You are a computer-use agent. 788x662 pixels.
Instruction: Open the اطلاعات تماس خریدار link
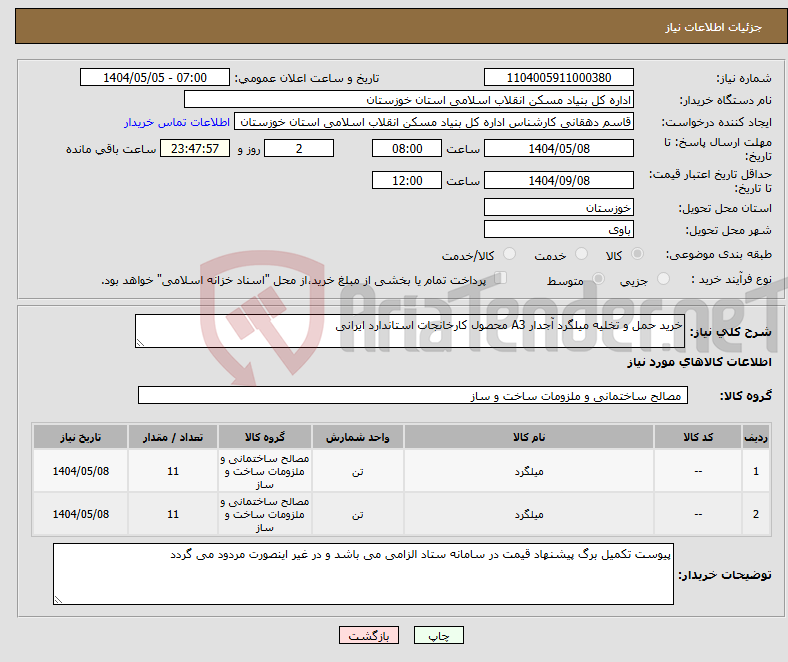point(177,122)
